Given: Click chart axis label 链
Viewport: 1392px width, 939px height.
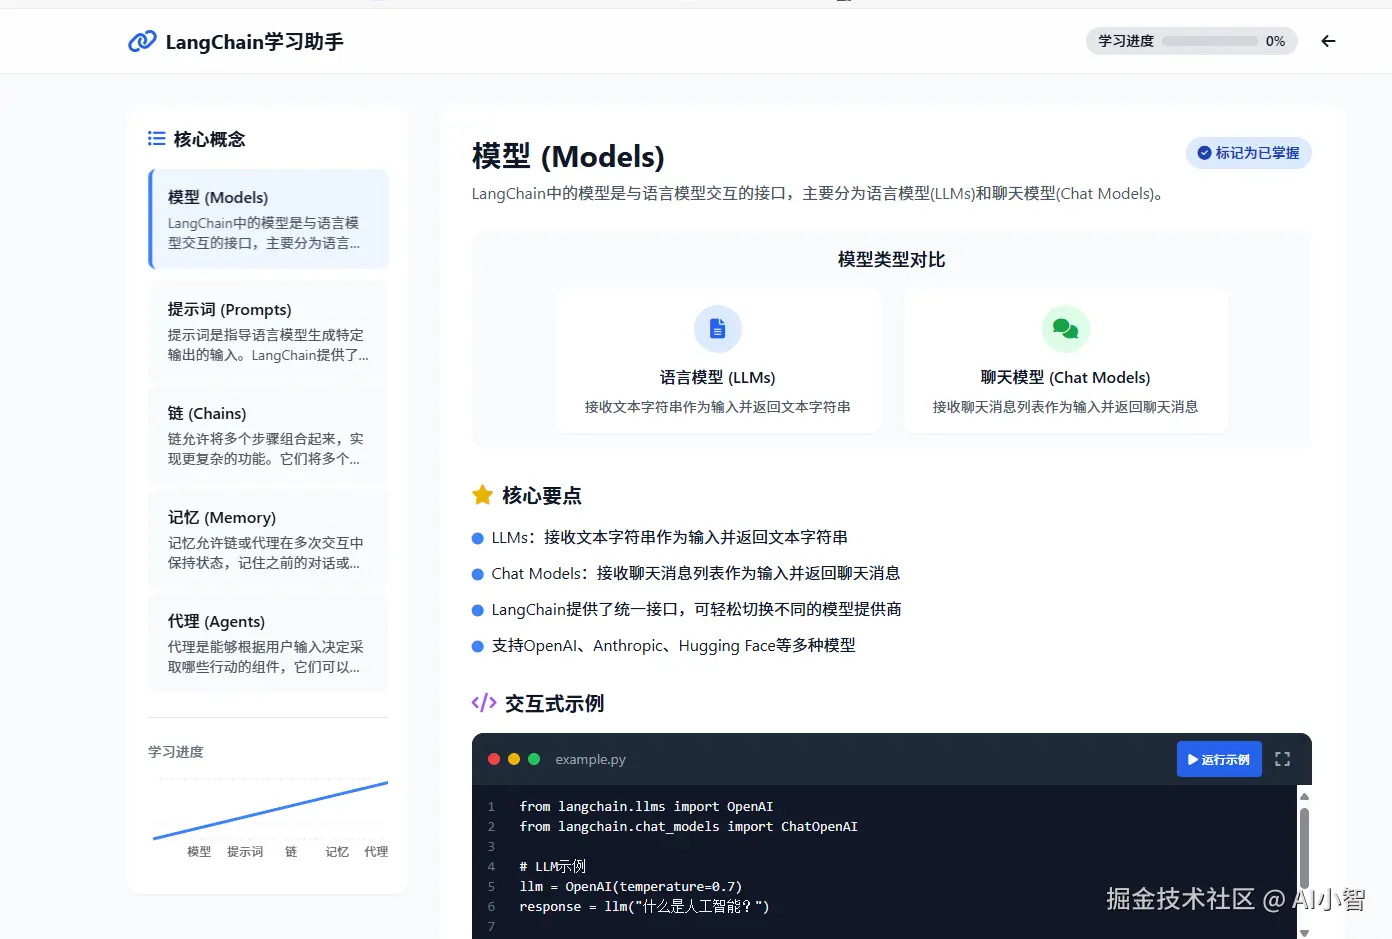Looking at the screenshot, I should [291, 852].
